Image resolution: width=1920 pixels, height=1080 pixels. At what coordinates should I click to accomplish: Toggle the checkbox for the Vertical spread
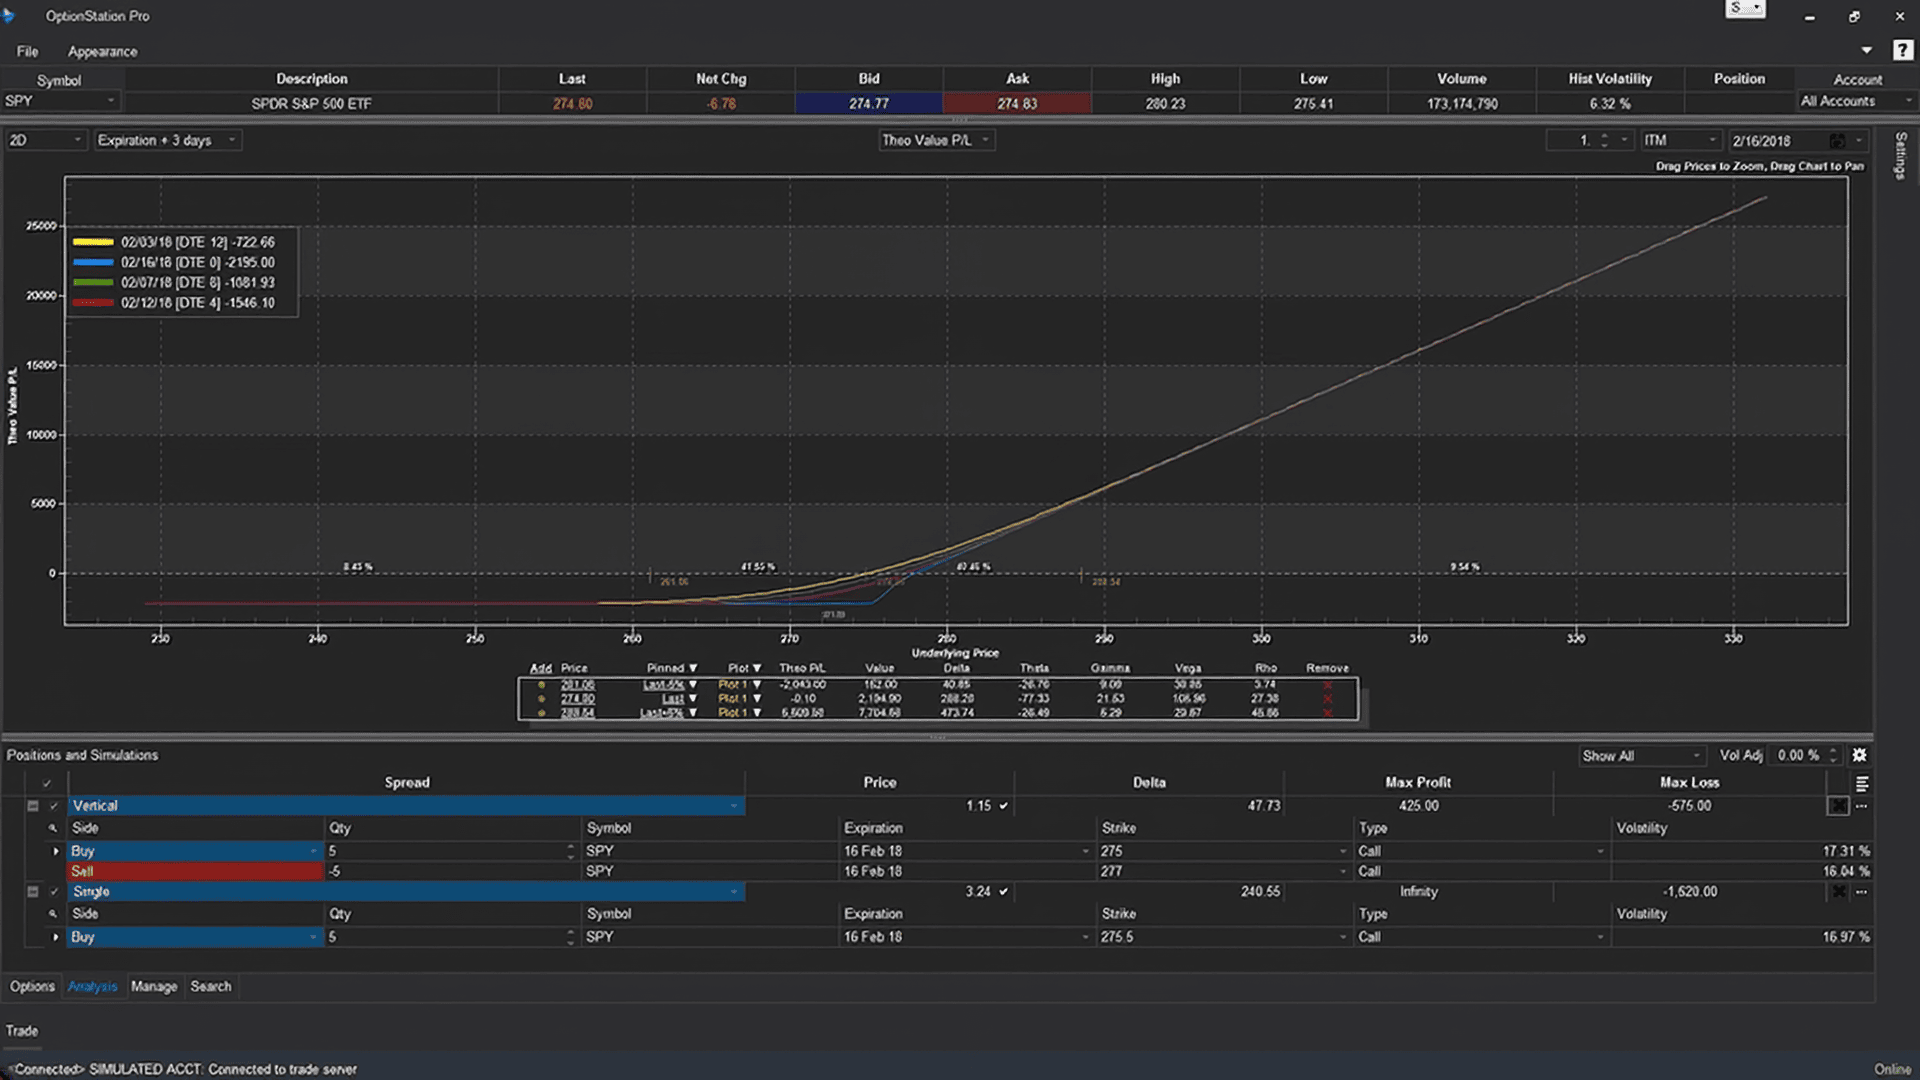click(54, 806)
